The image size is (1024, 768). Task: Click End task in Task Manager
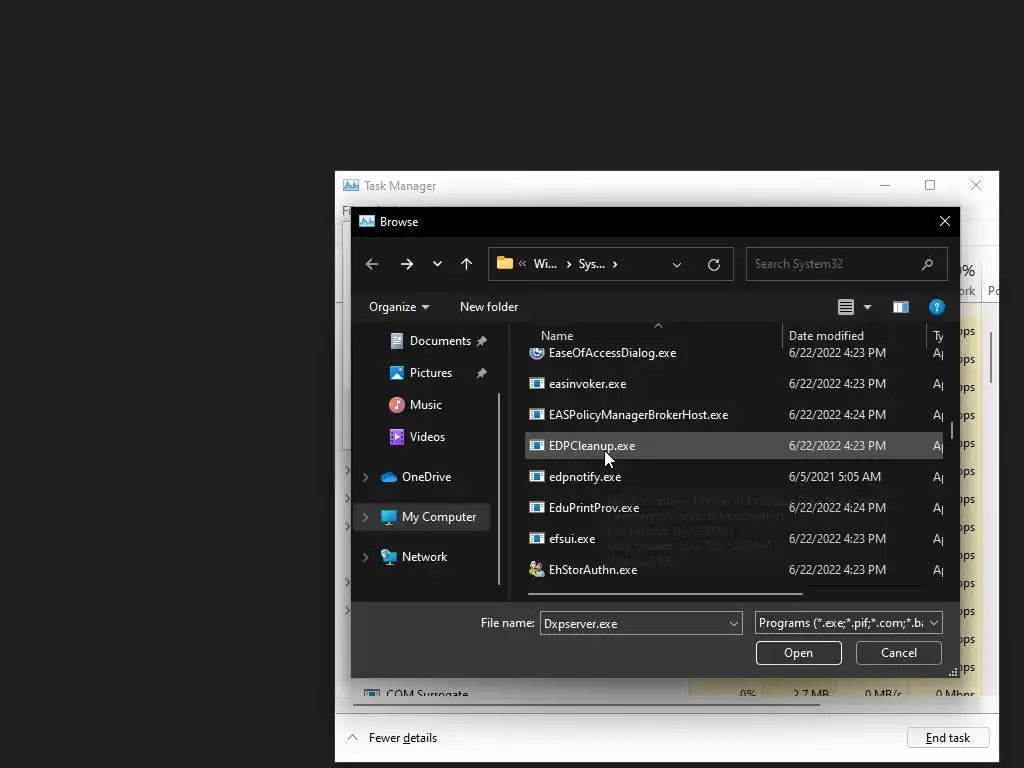click(948, 738)
